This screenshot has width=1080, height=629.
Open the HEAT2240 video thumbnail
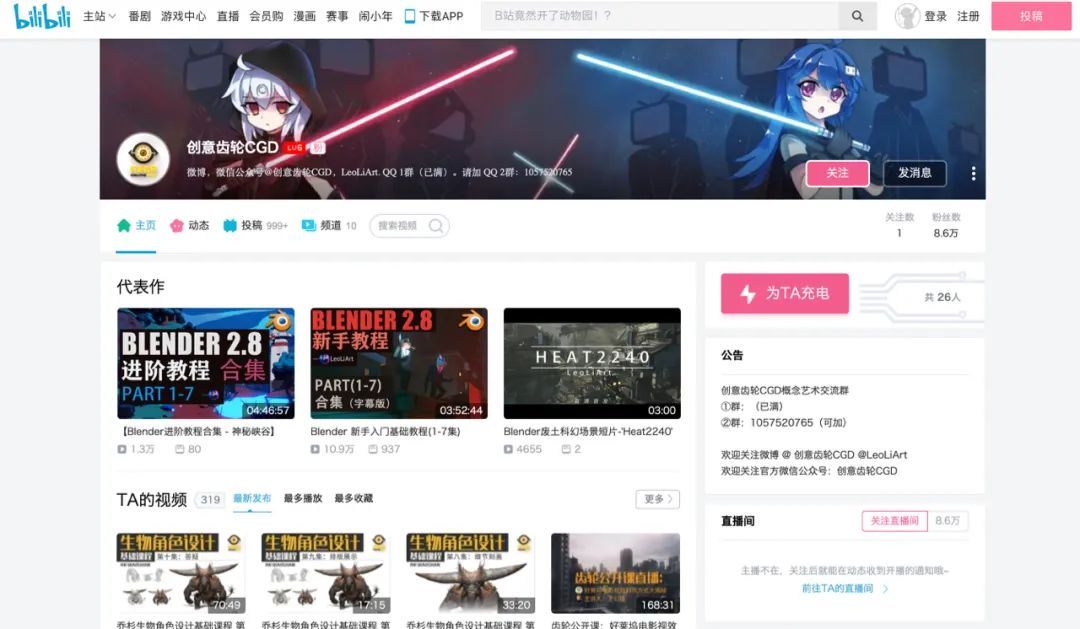592,363
